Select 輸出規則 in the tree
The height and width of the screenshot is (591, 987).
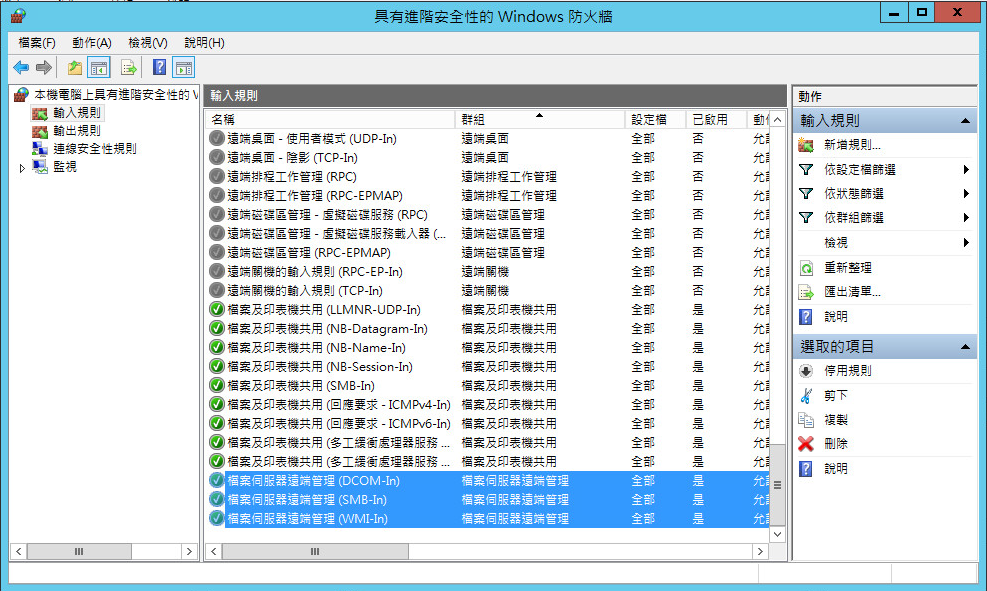pos(77,131)
